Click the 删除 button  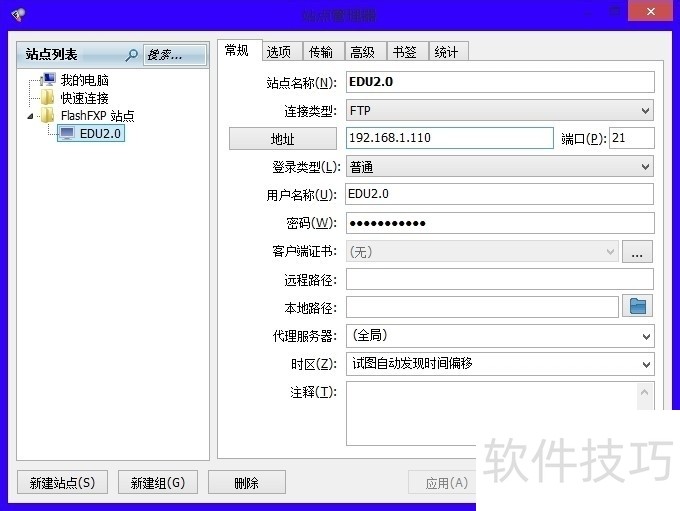pyautogui.click(x=246, y=483)
